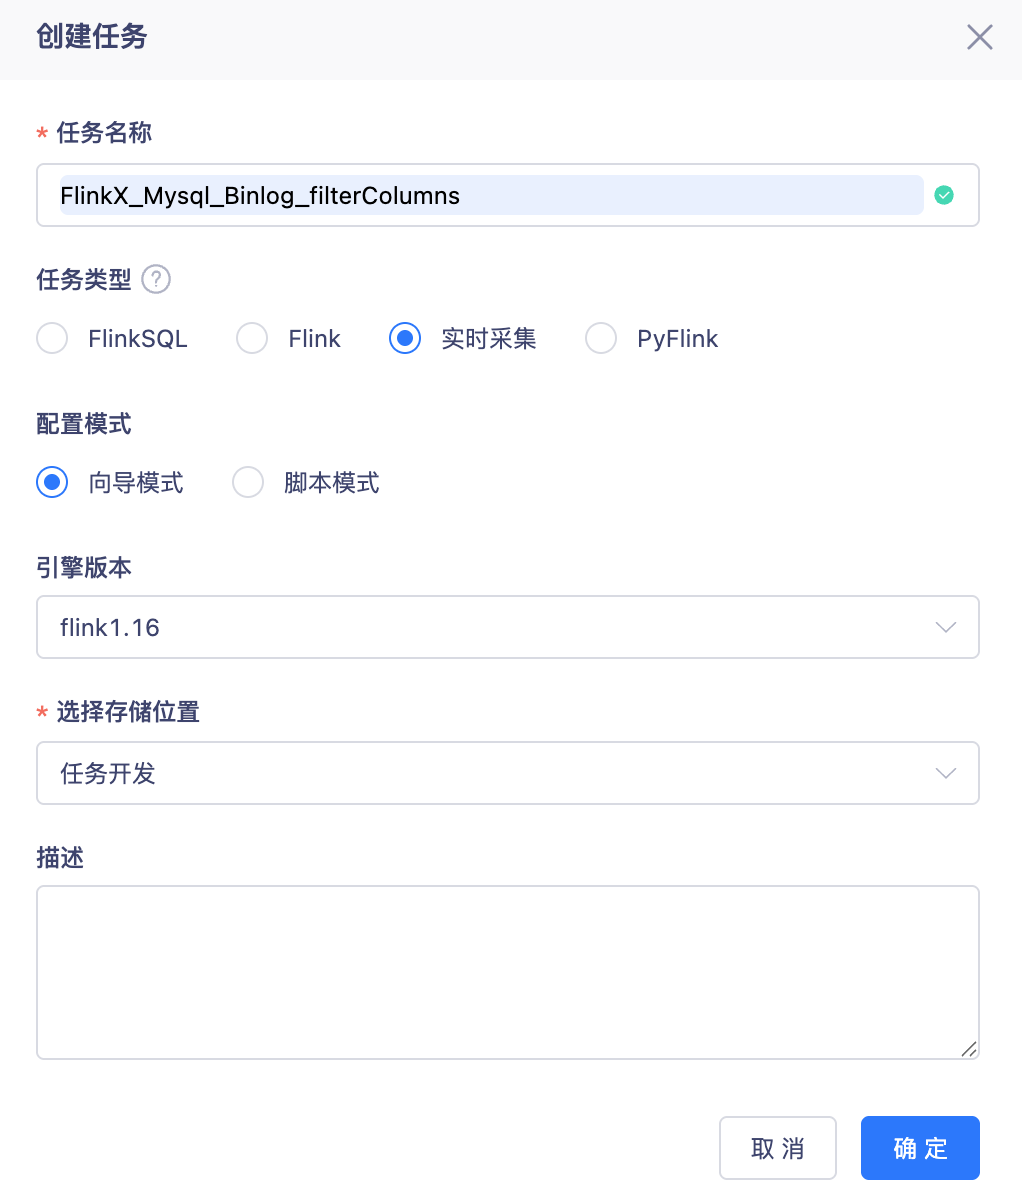Viewport: 1022px width, 1188px height.
Task: Click the 选择存储位置 chevron arrow icon
Action: (x=945, y=774)
